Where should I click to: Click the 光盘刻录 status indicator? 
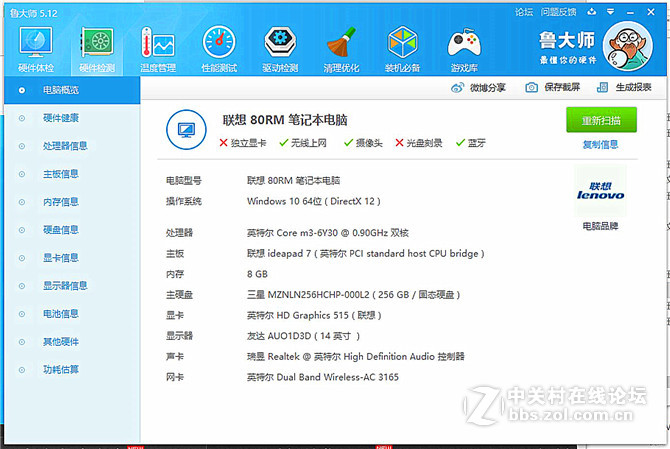(x=419, y=143)
